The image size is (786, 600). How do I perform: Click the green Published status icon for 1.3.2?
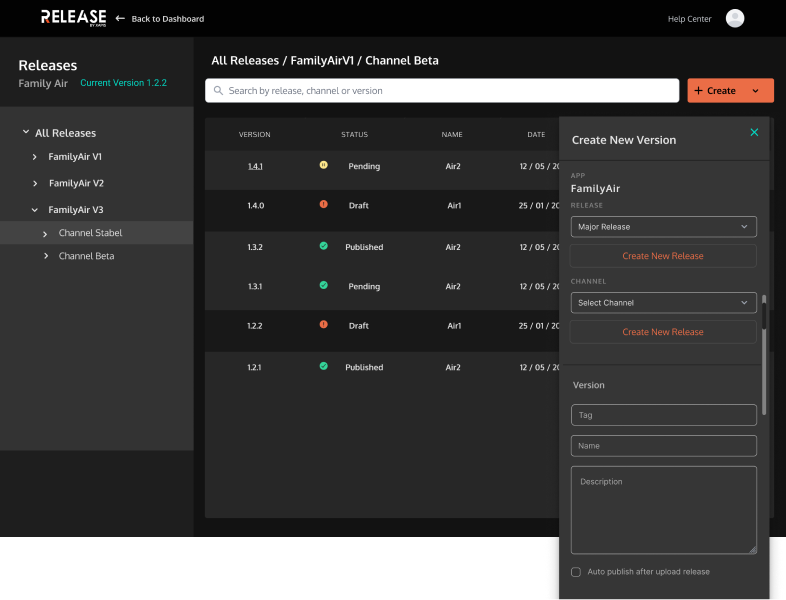323,246
